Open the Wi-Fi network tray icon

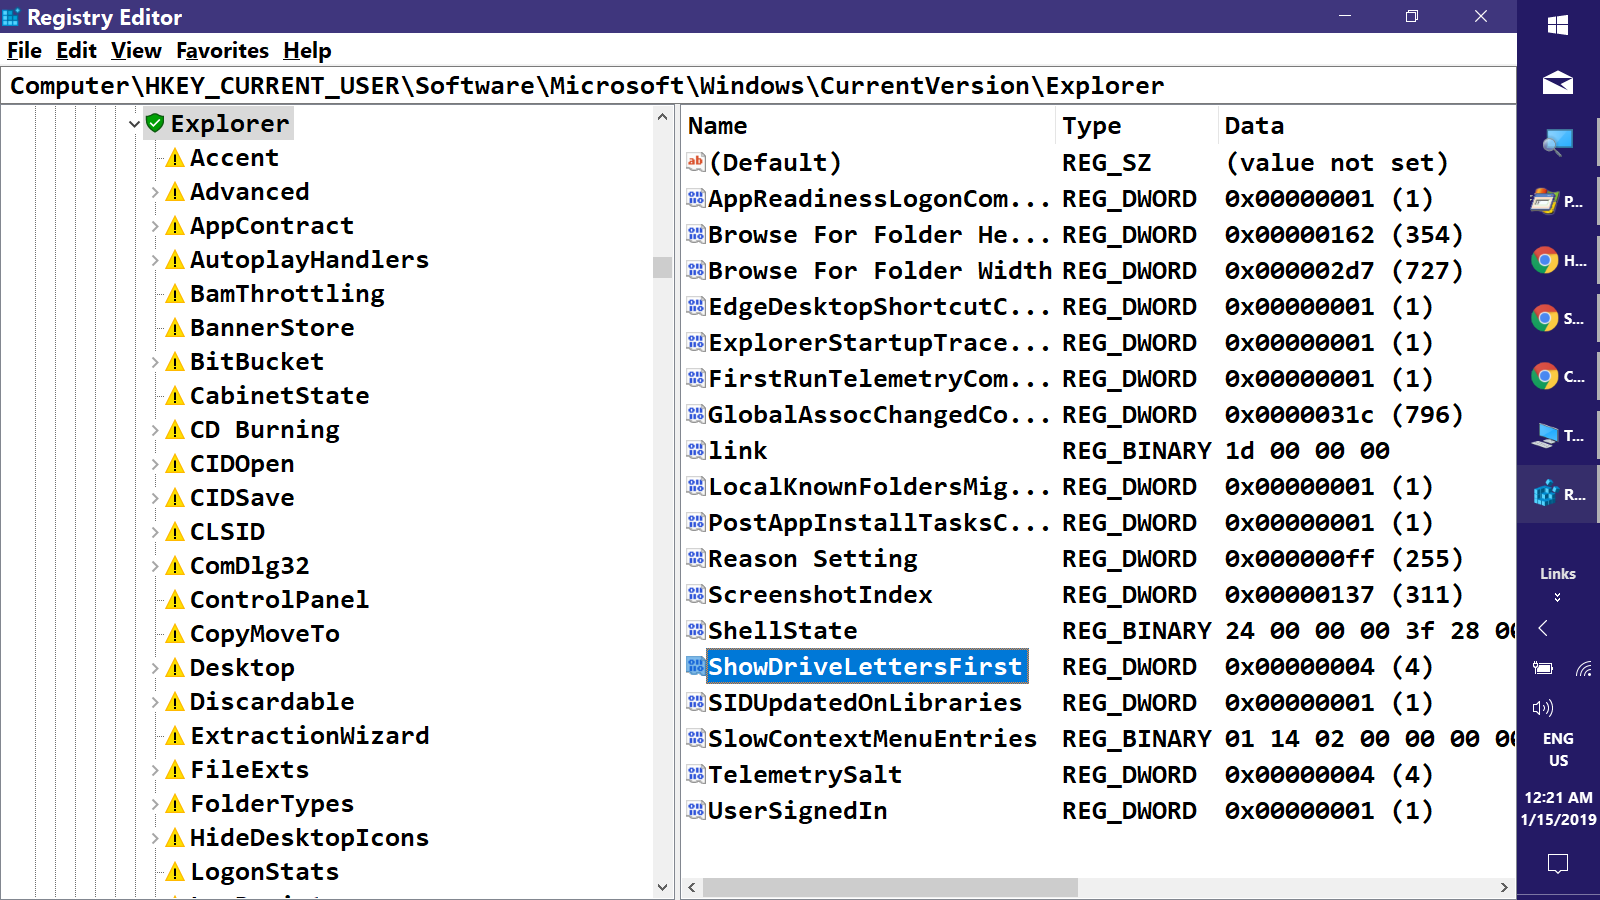(1583, 668)
